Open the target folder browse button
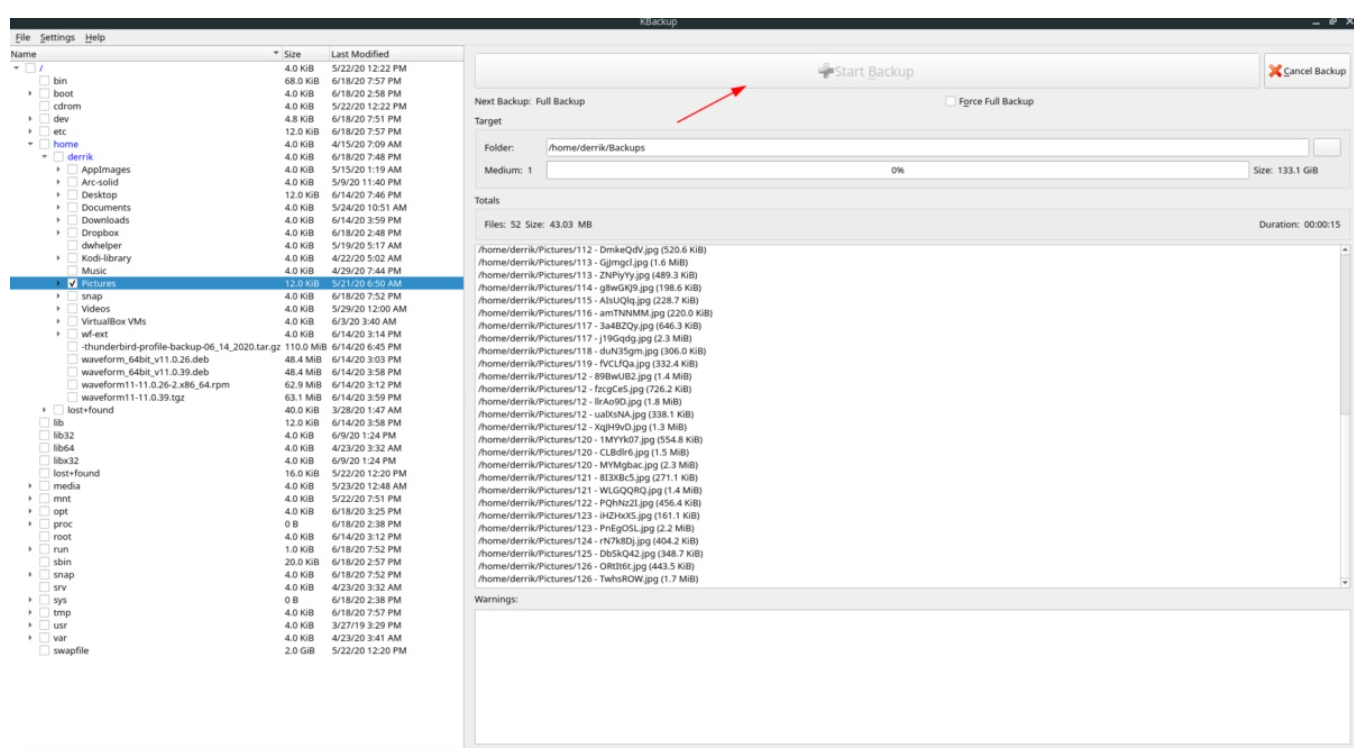Viewport: 1354px width, 754px height. tap(1327, 147)
